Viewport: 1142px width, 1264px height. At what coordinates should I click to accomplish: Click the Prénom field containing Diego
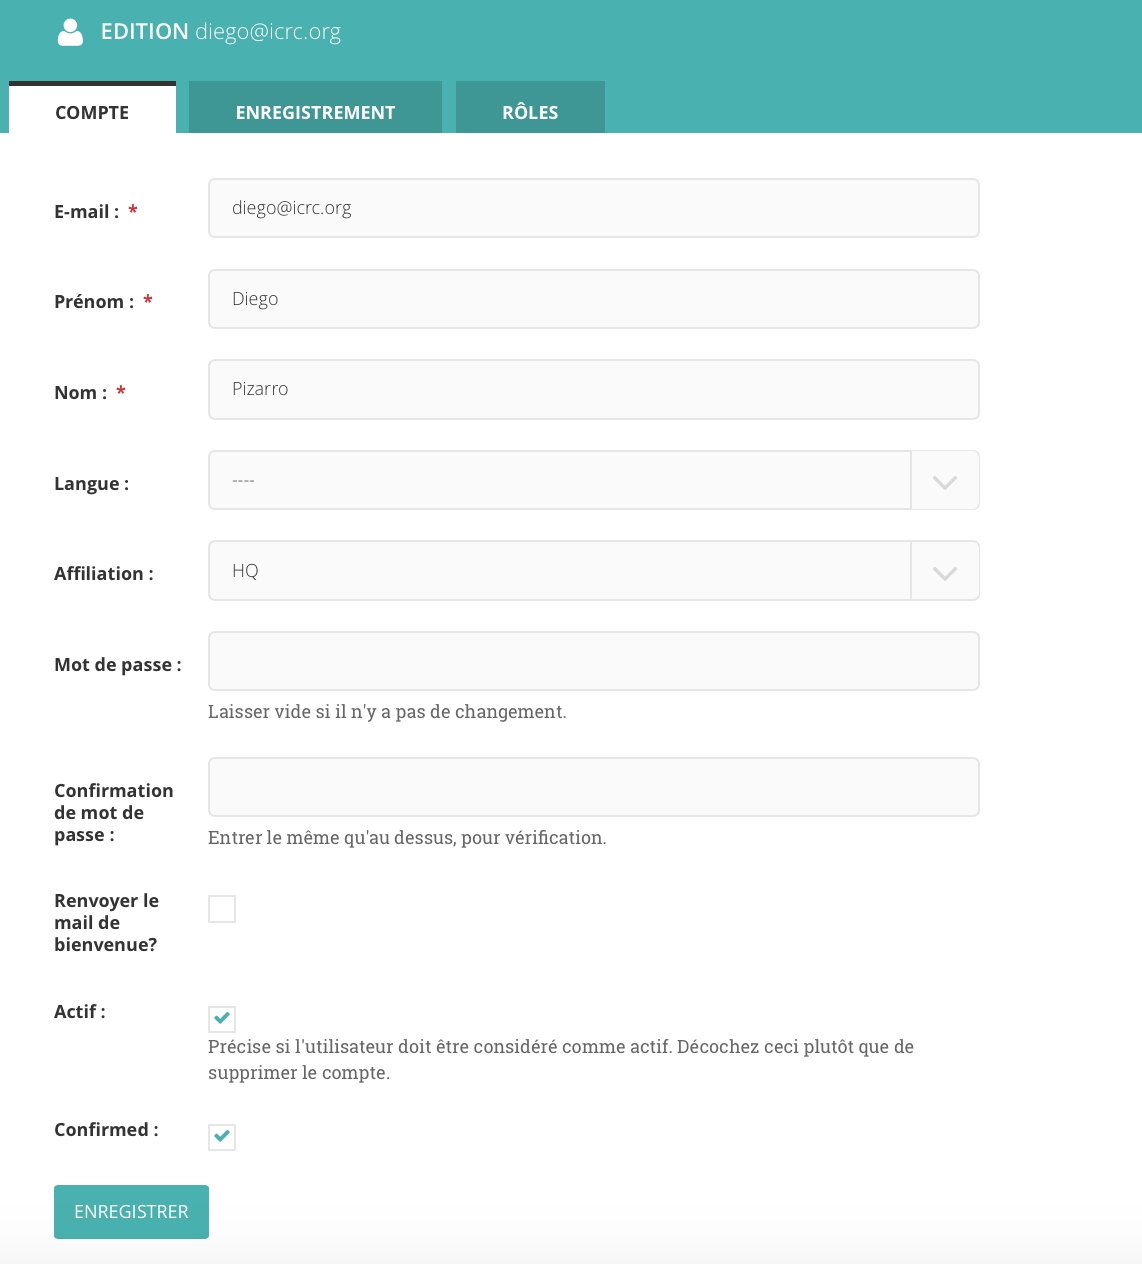pyautogui.click(x=593, y=299)
